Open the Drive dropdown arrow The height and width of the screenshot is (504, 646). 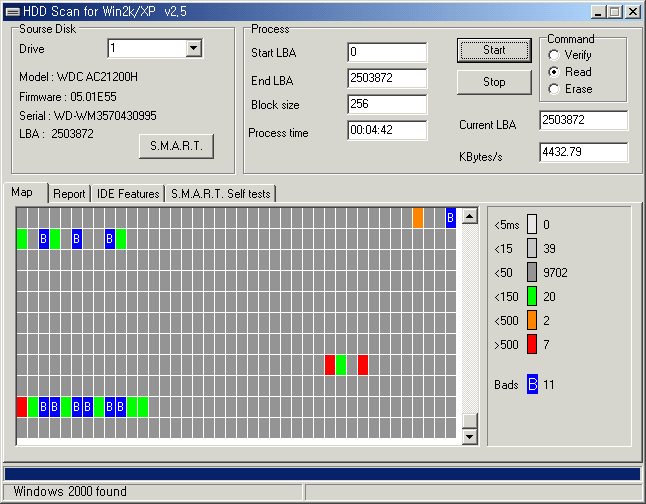point(193,49)
